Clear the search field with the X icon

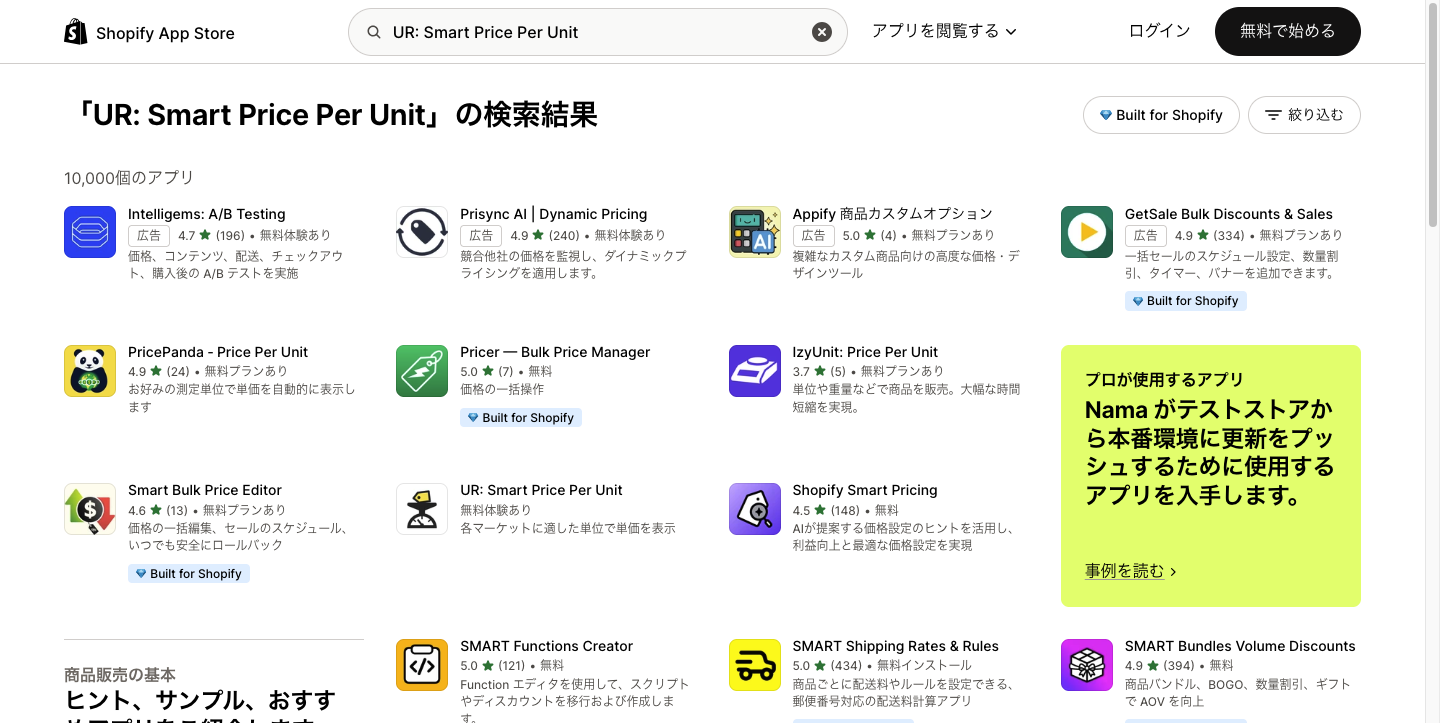(x=822, y=32)
